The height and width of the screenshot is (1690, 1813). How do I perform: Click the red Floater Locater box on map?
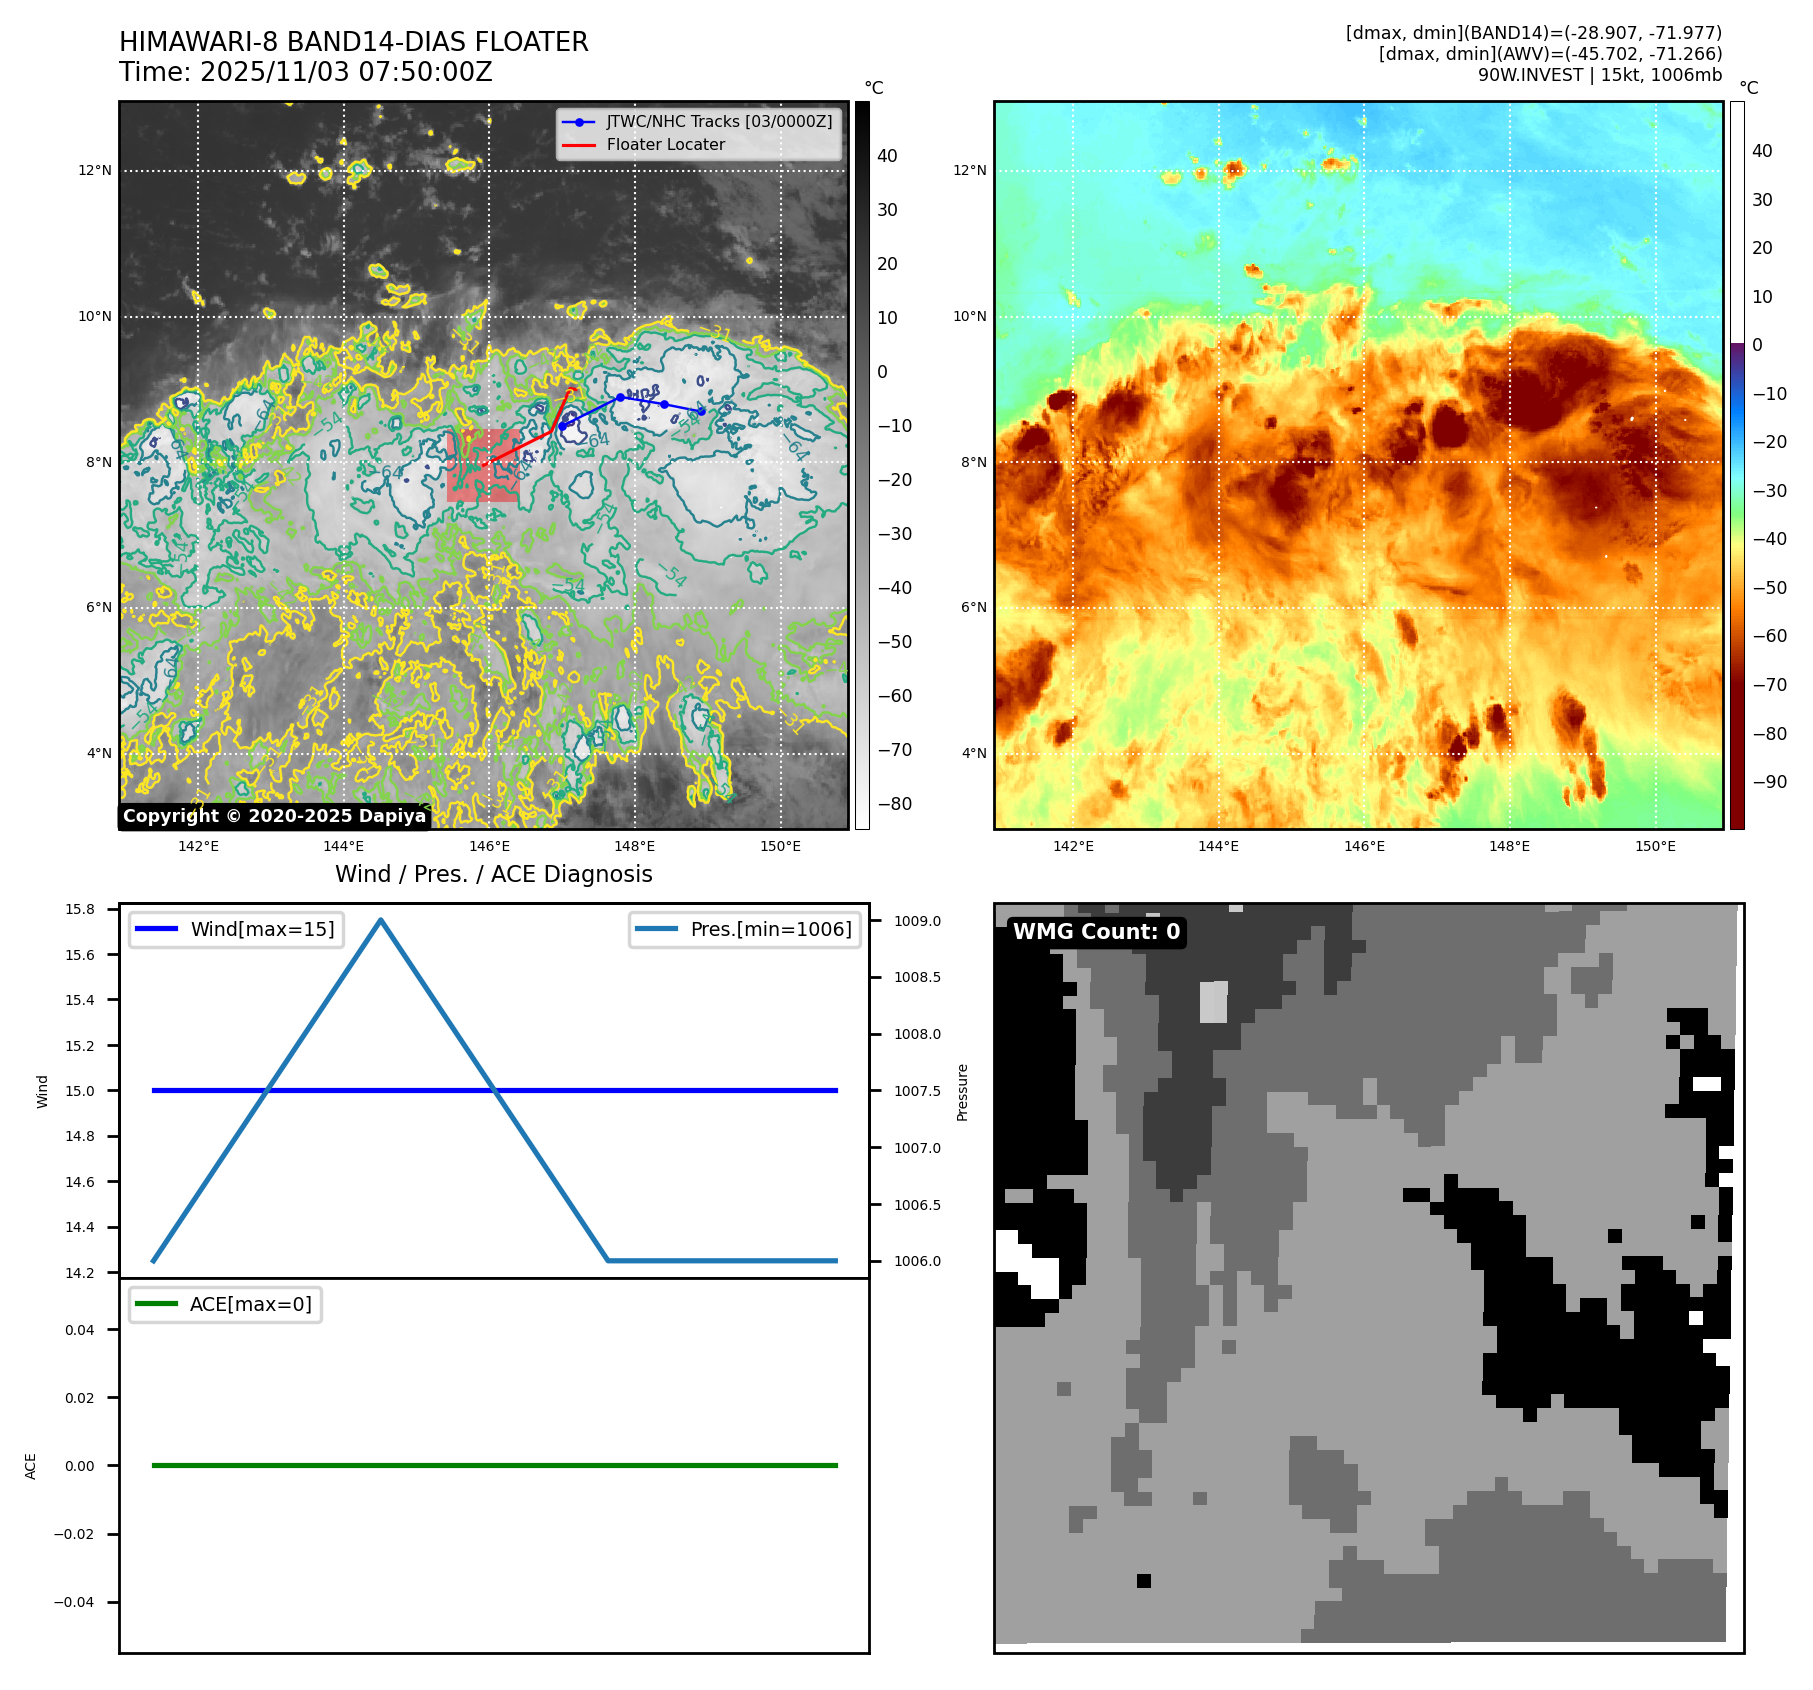(x=483, y=466)
